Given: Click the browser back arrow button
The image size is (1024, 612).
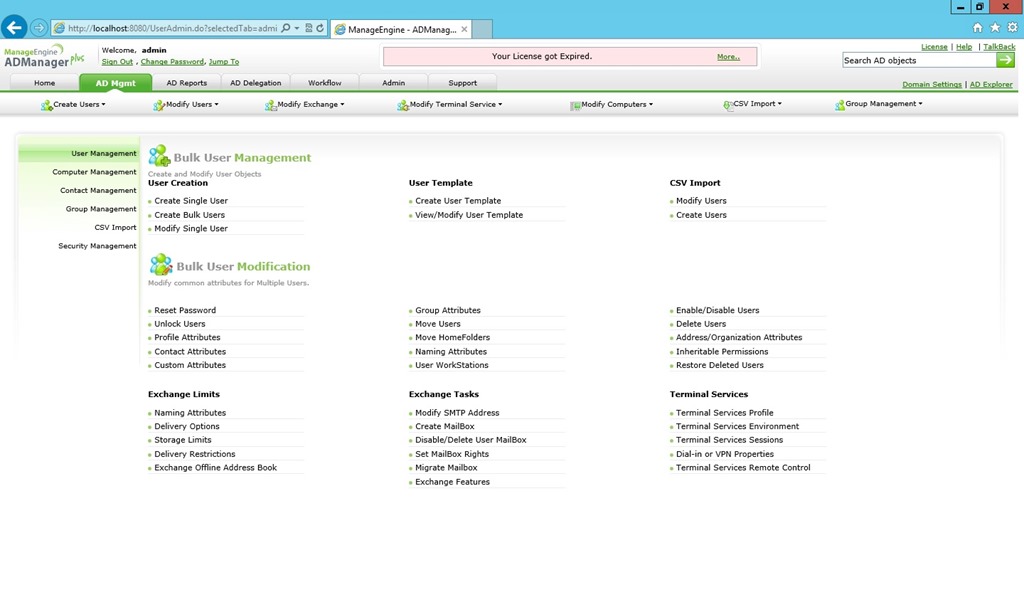Looking at the screenshot, I should point(14,27).
